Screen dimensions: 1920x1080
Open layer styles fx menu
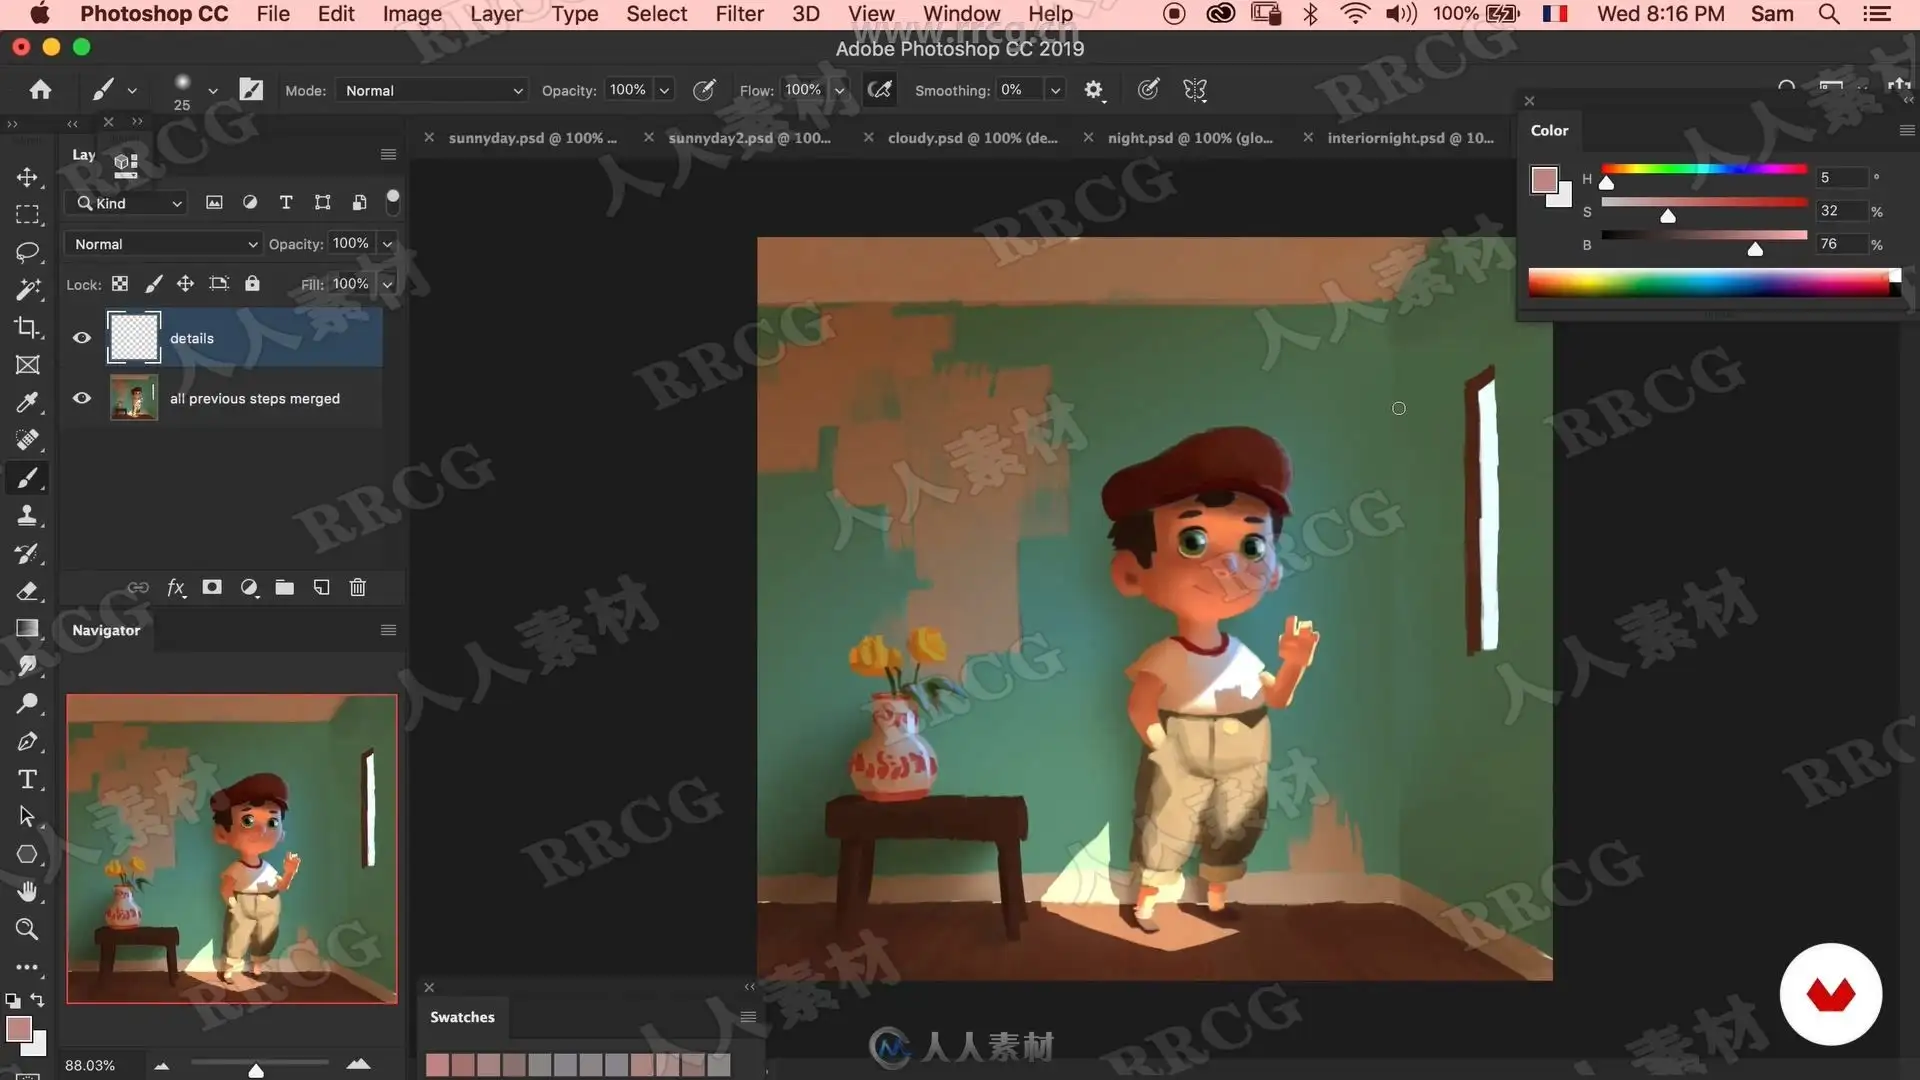(x=176, y=588)
